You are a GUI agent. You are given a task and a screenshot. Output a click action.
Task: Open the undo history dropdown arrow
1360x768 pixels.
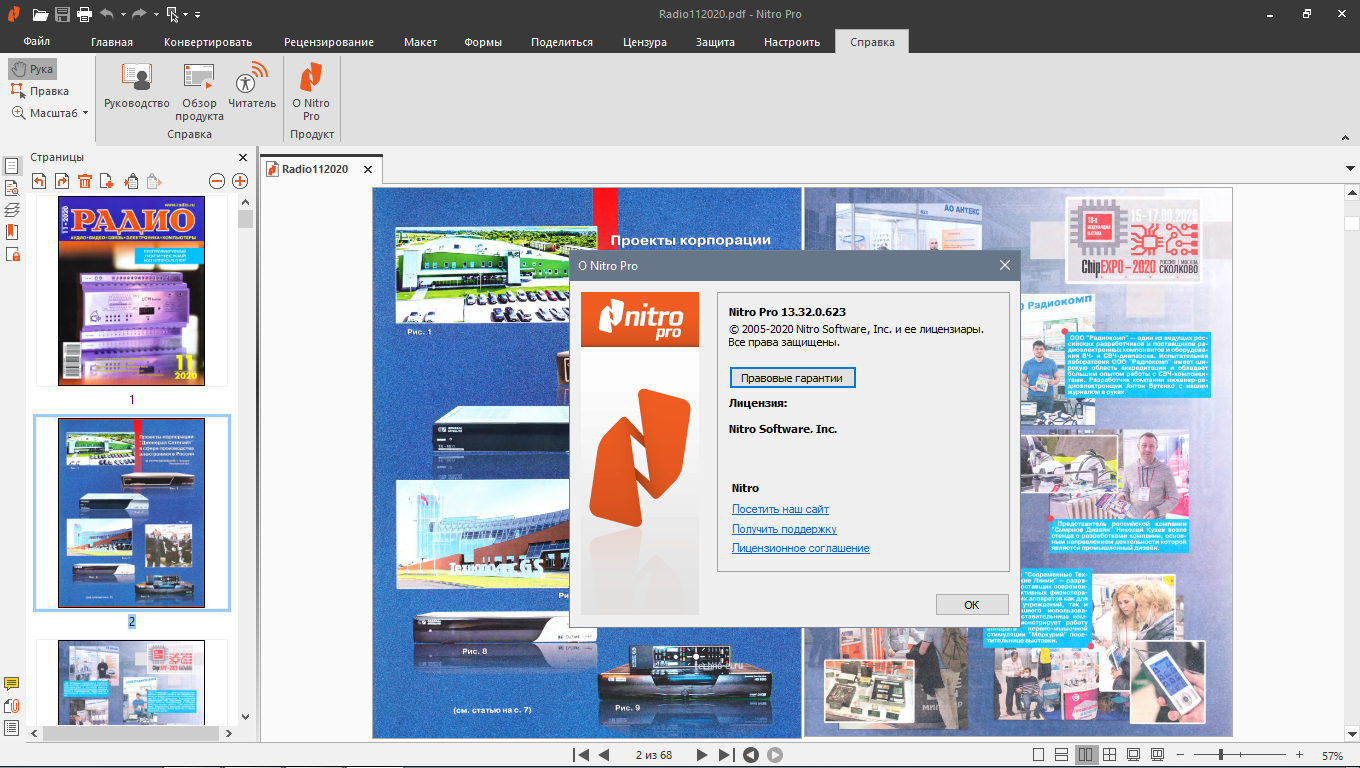tap(123, 15)
